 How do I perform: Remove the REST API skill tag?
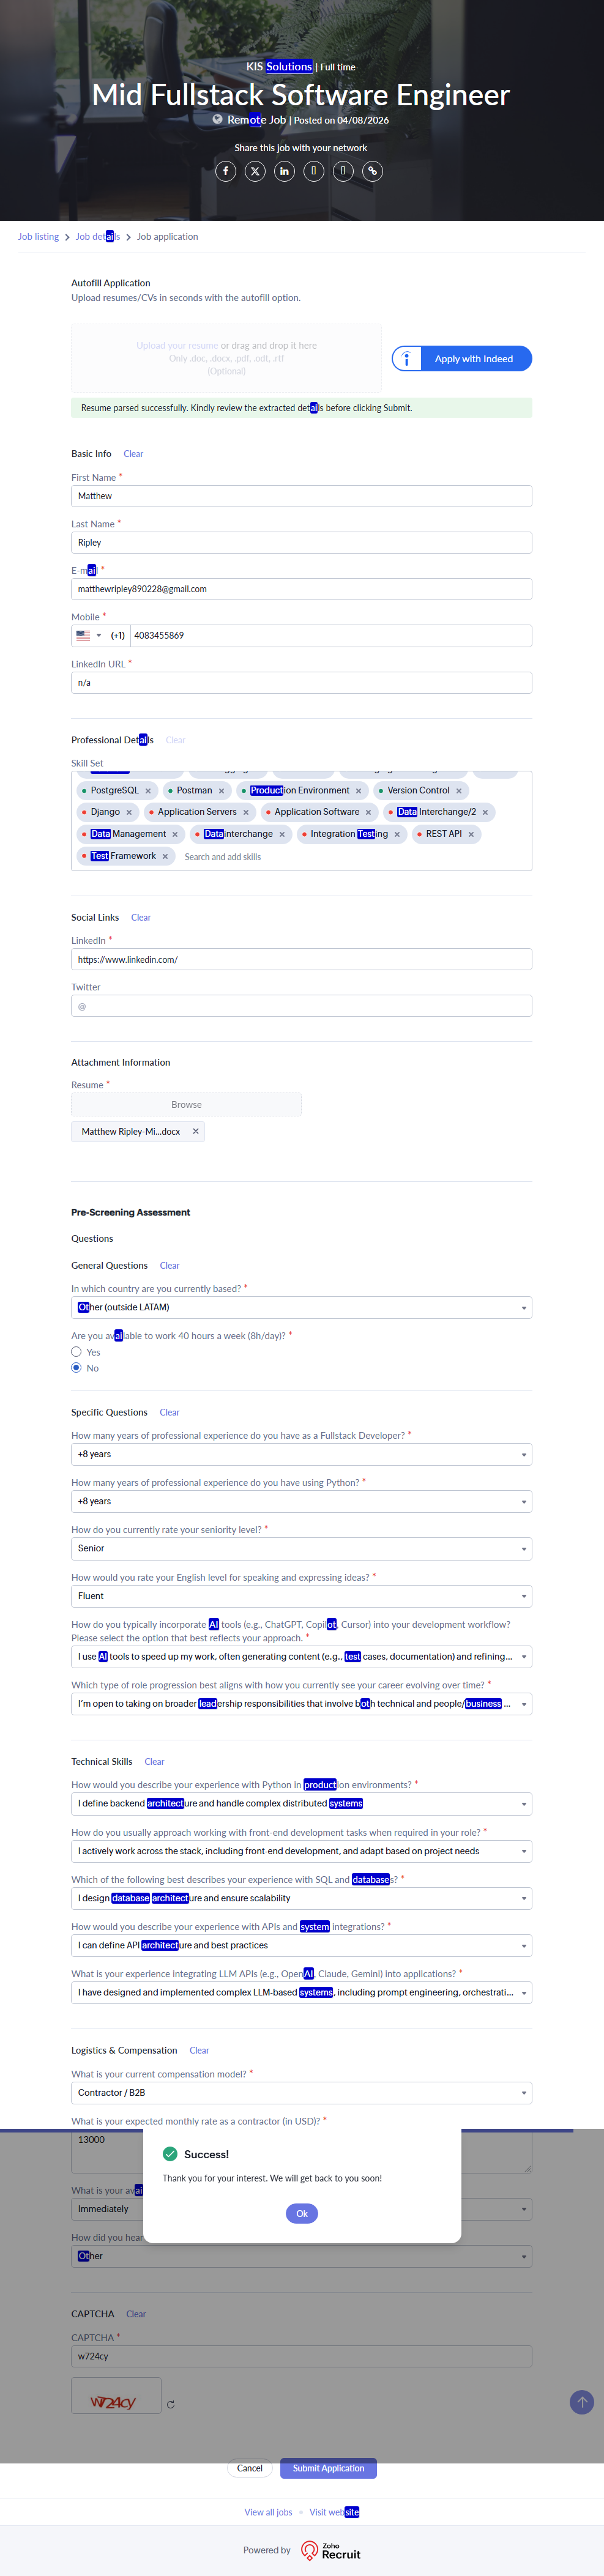[x=471, y=834]
